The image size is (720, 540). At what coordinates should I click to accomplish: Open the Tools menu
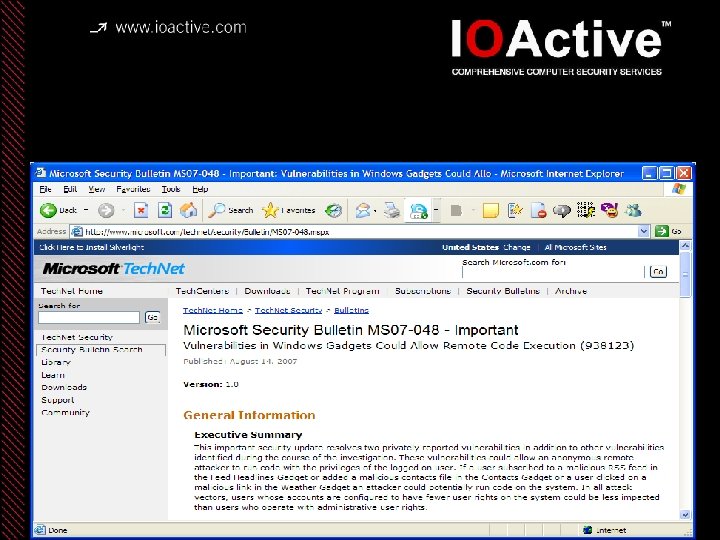pyautogui.click(x=171, y=189)
